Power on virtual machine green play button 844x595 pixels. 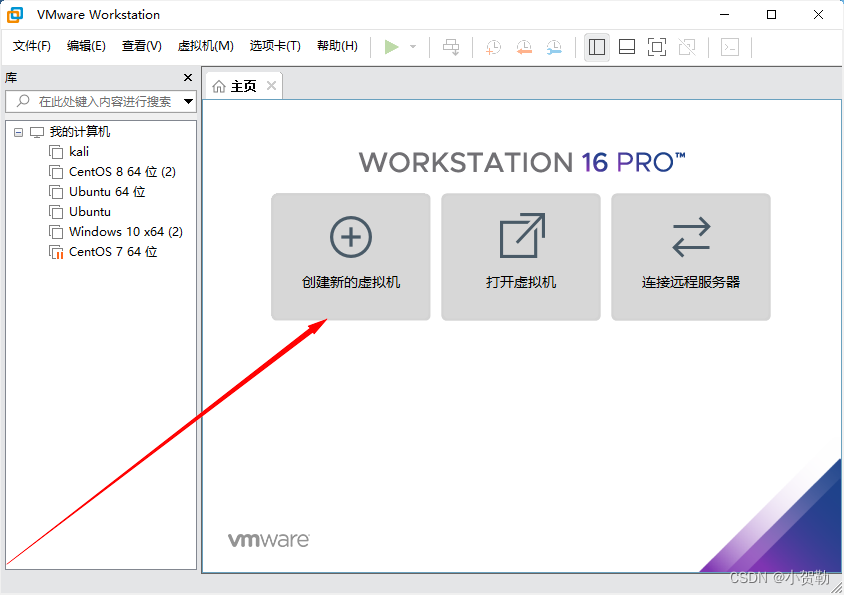pyautogui.click(x=391, y=47)
